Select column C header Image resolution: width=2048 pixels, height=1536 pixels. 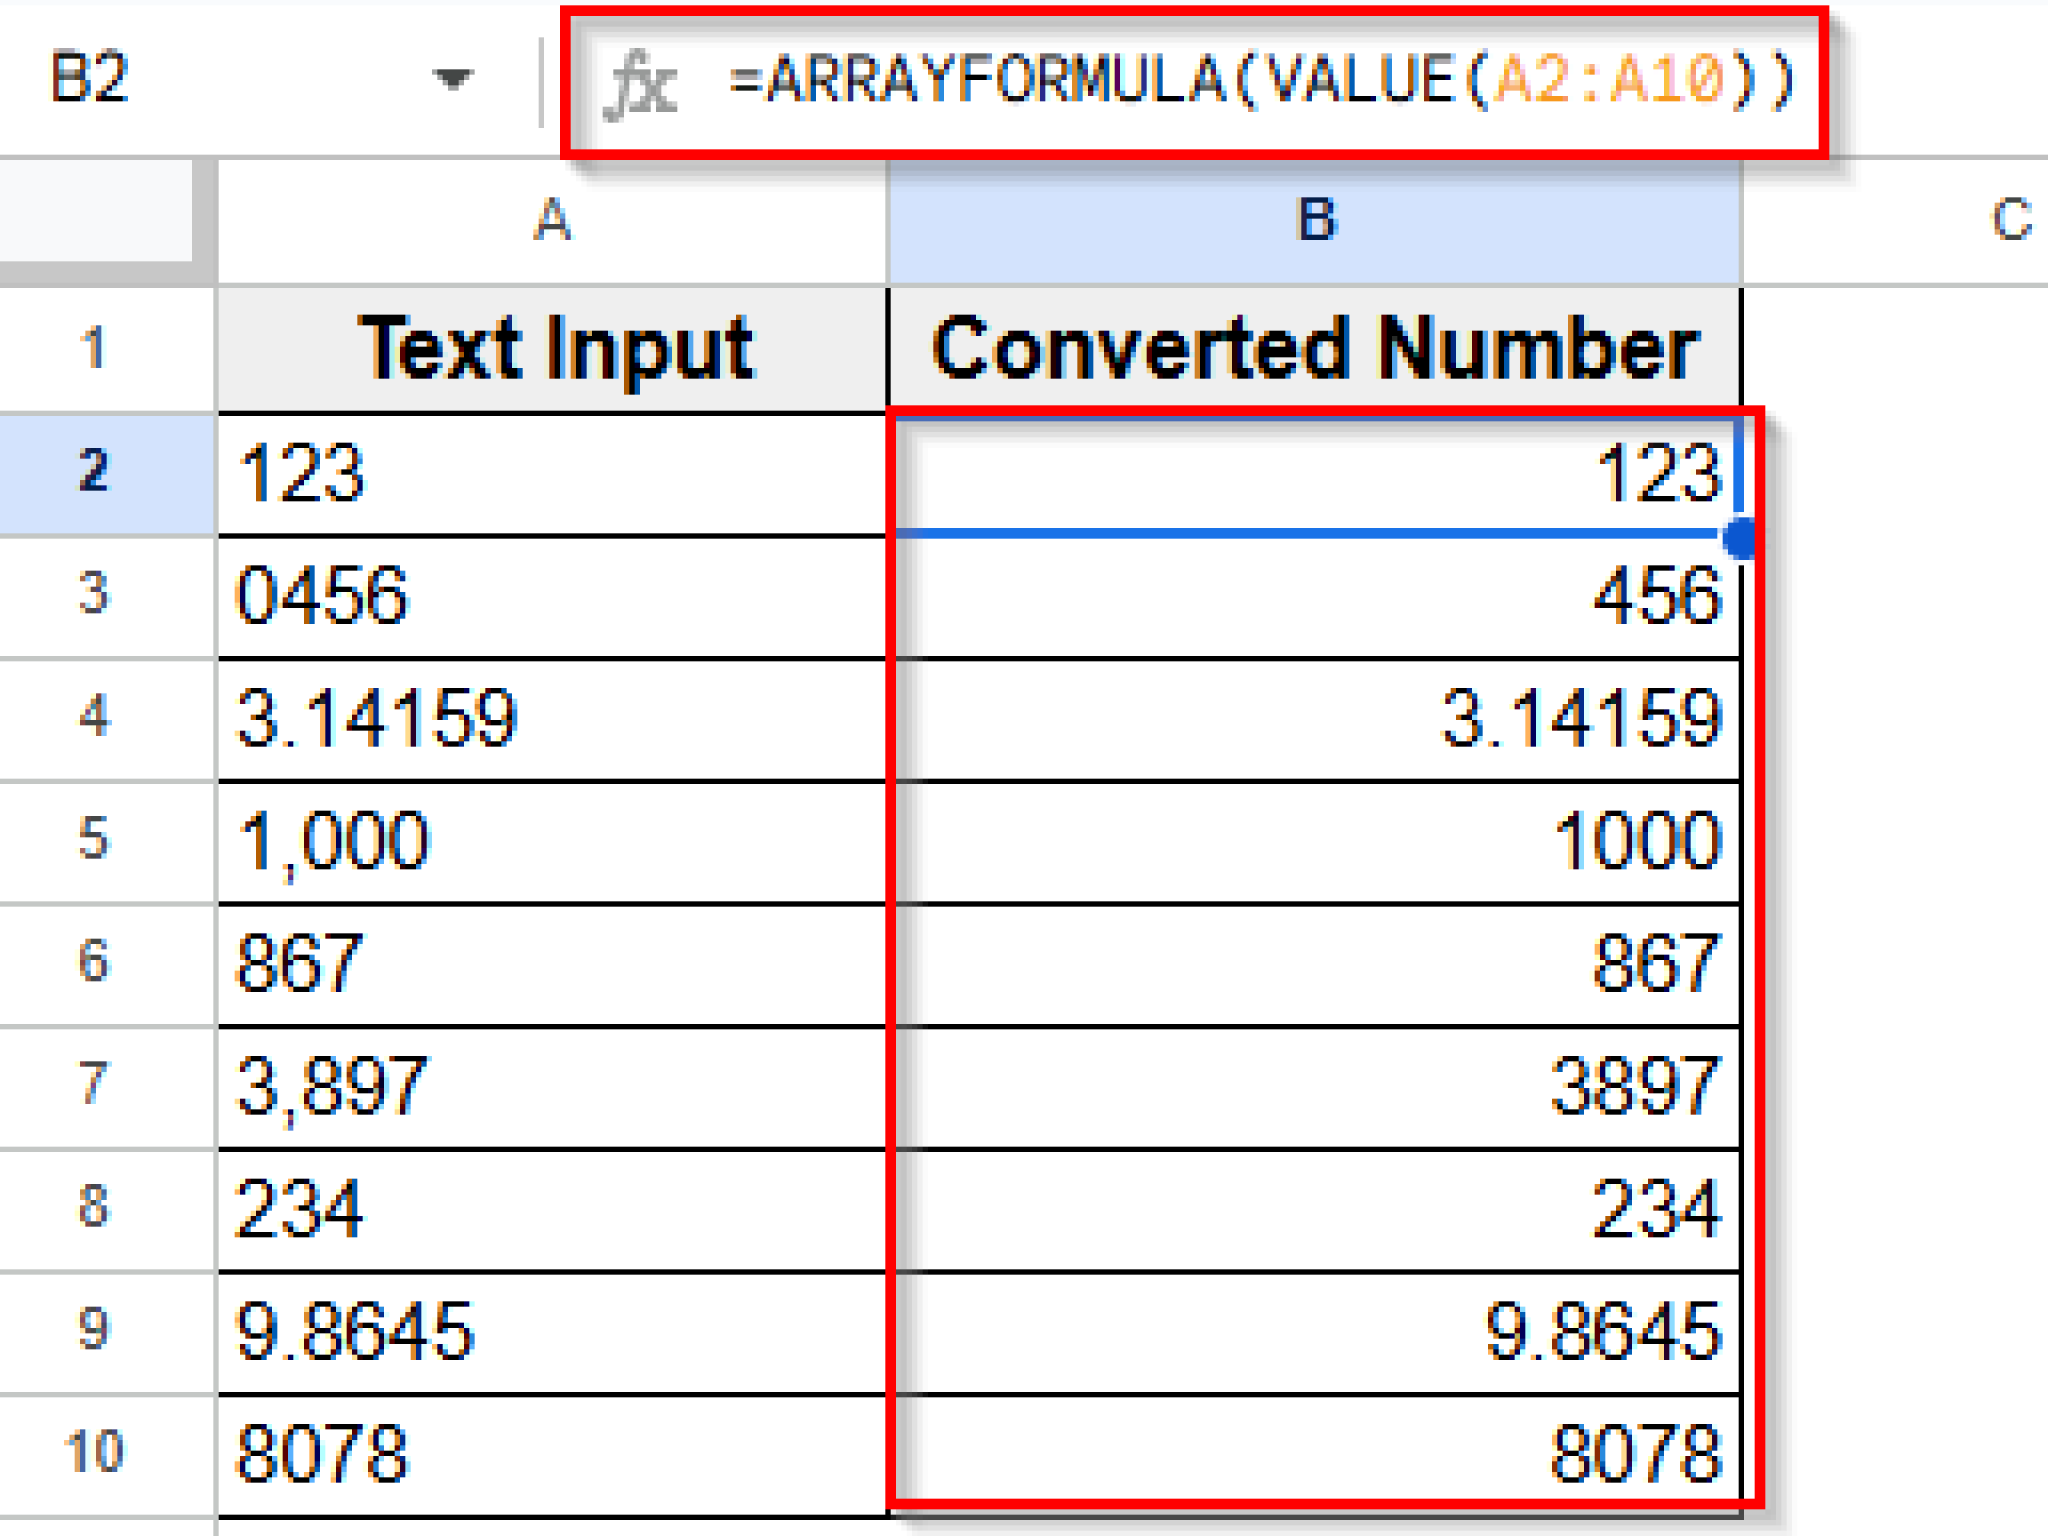click(2010, 222)
